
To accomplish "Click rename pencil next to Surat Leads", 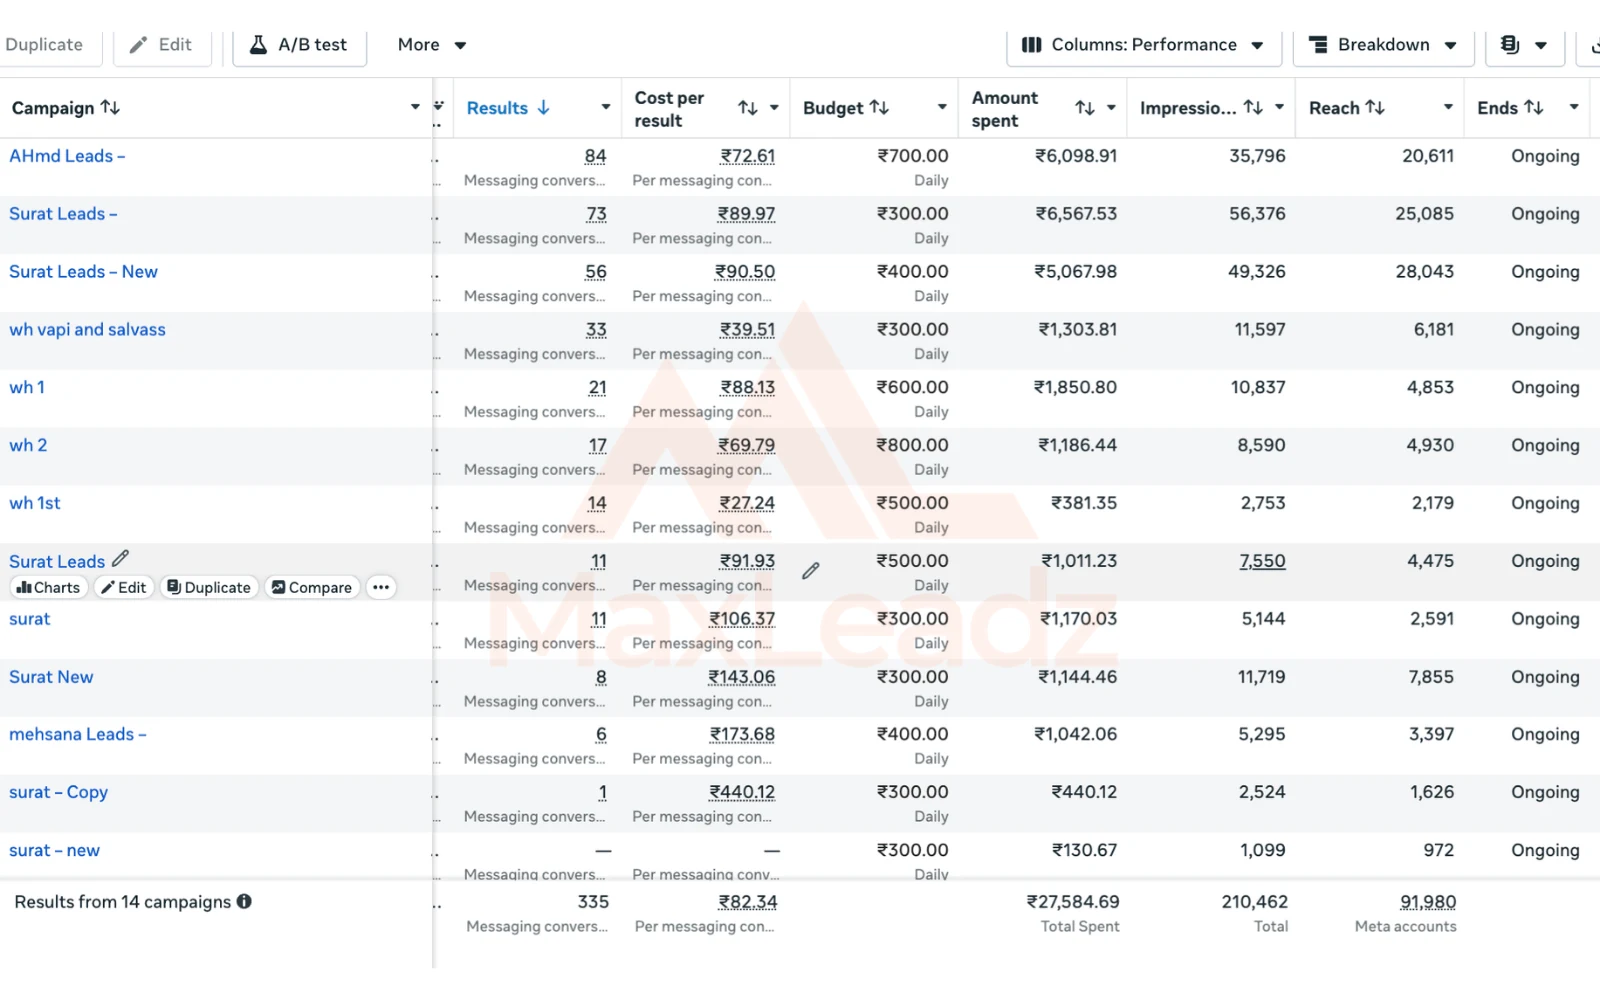I will (120, 559).
